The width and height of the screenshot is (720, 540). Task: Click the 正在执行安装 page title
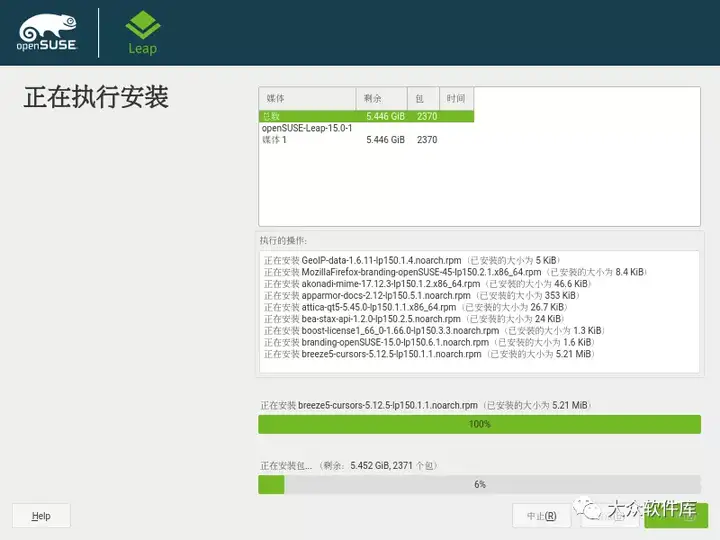pyautogui.click(x=96, y=97)
